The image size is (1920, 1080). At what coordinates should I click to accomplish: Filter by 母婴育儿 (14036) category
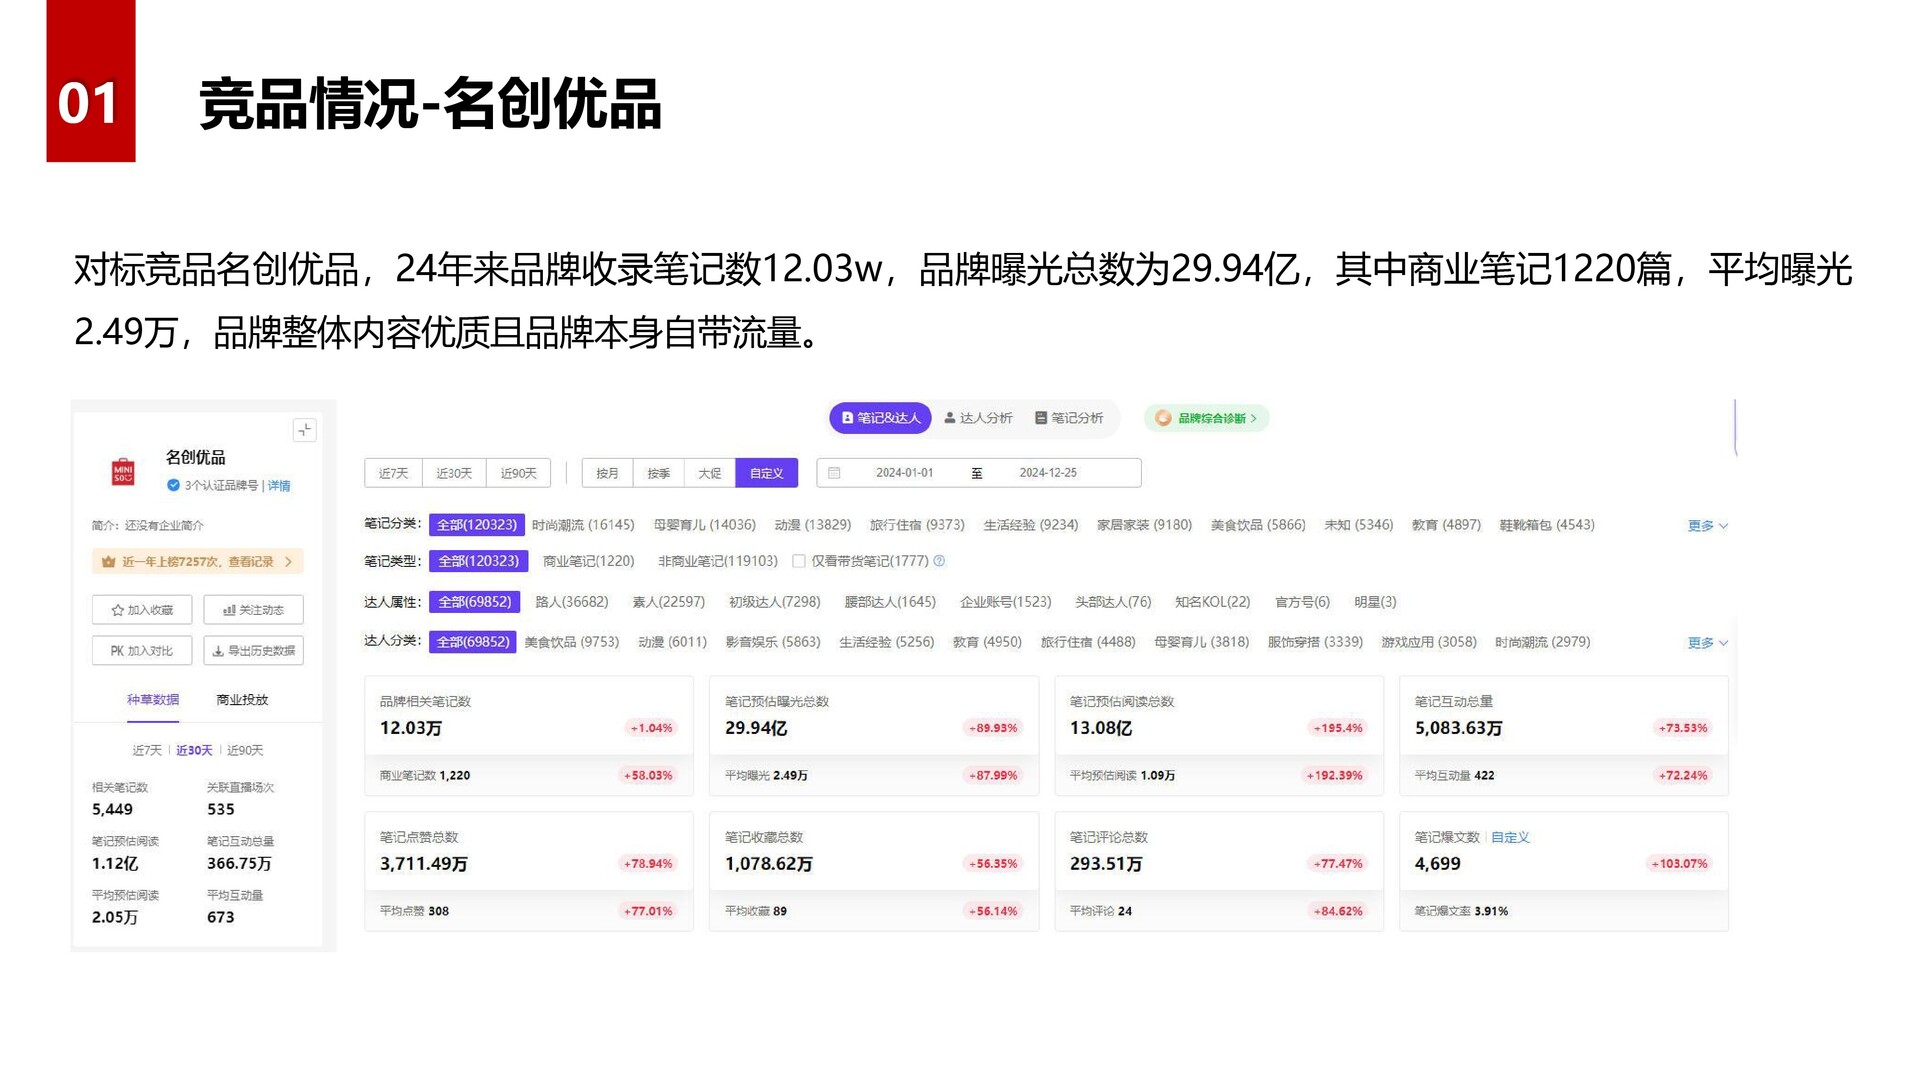705,525
